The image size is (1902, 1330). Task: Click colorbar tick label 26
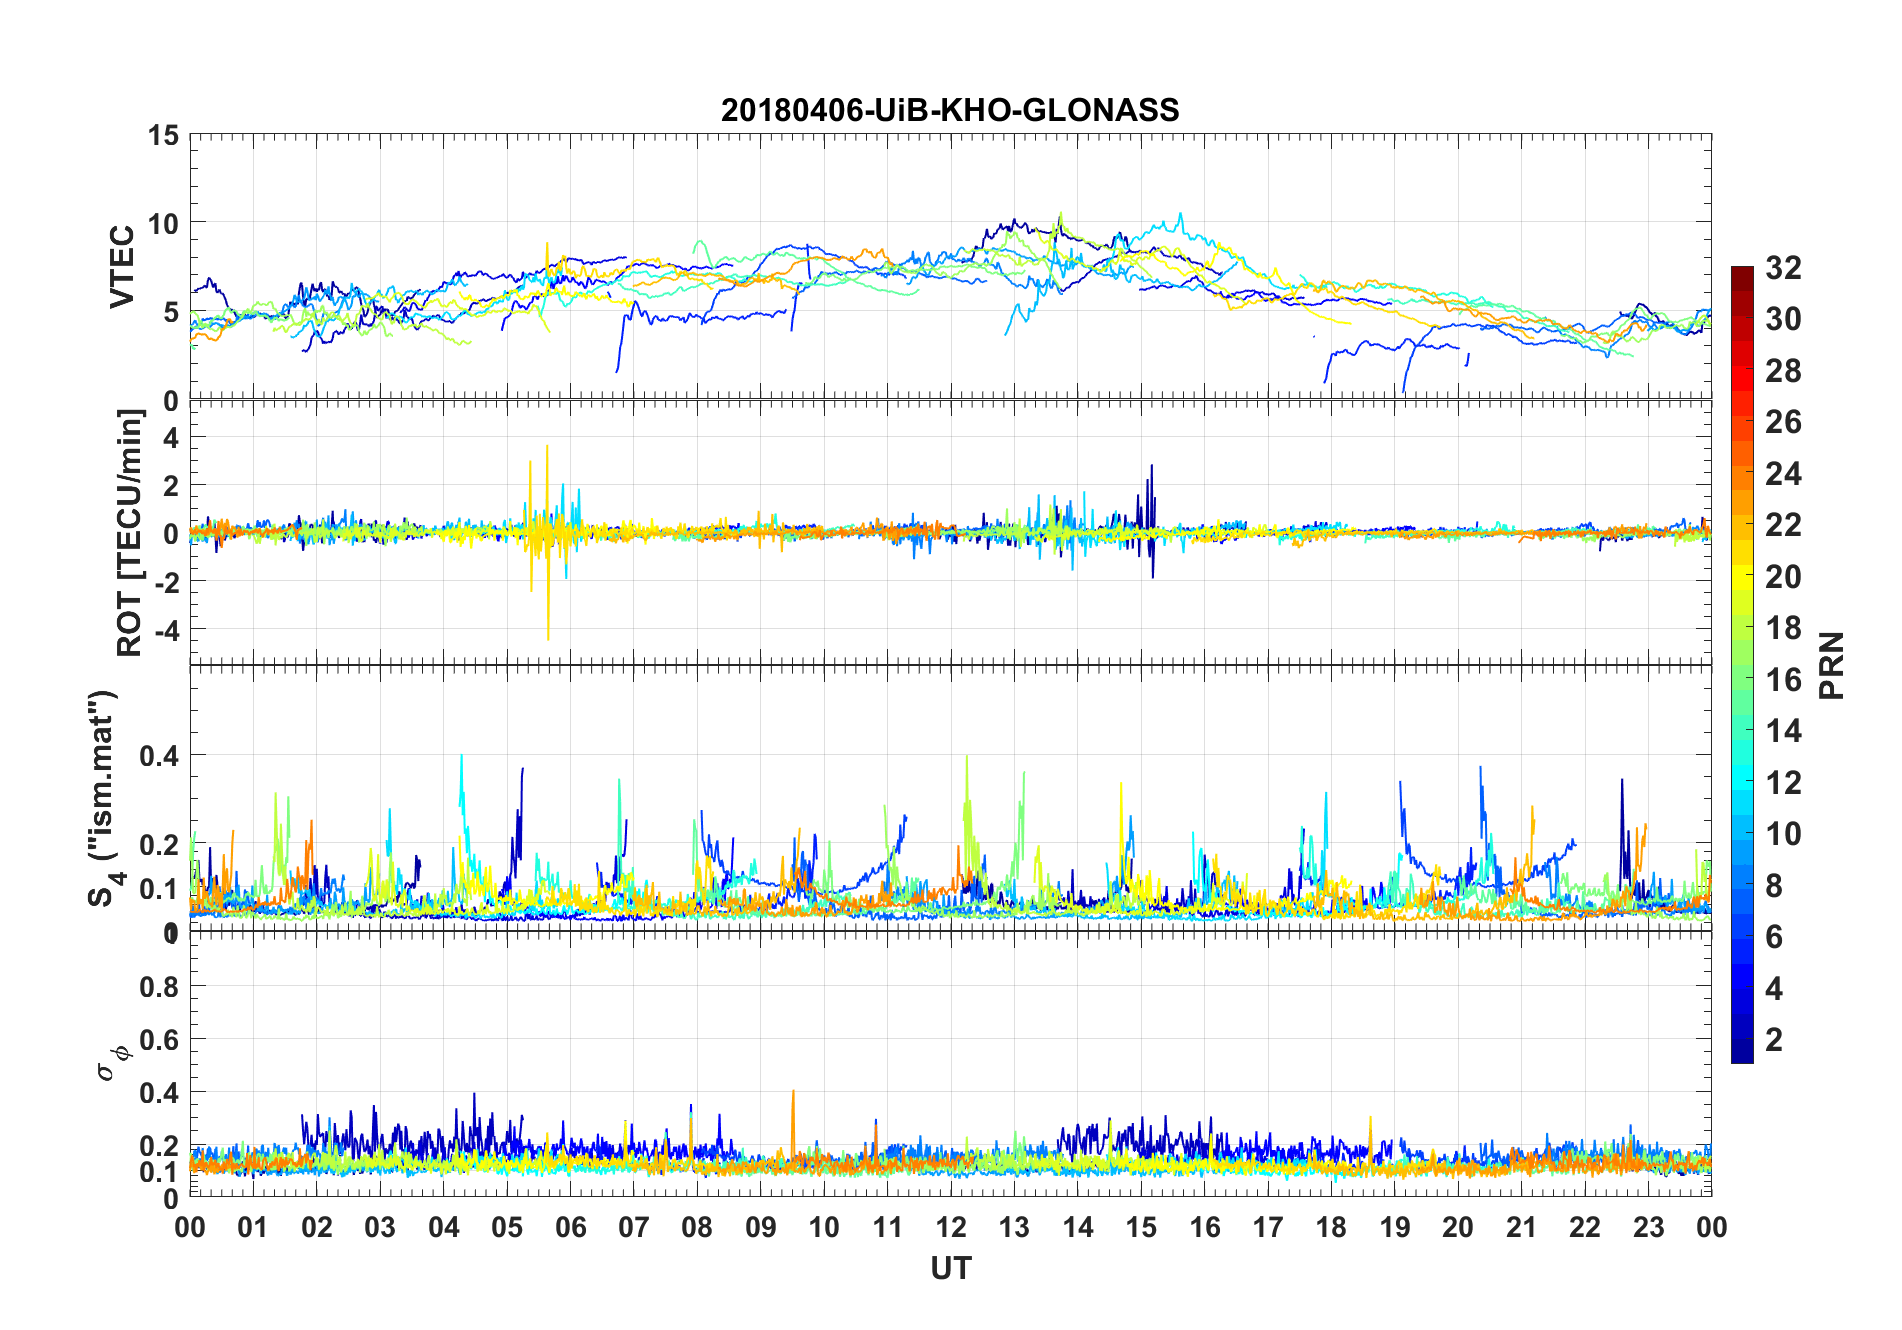[1783, 422]
